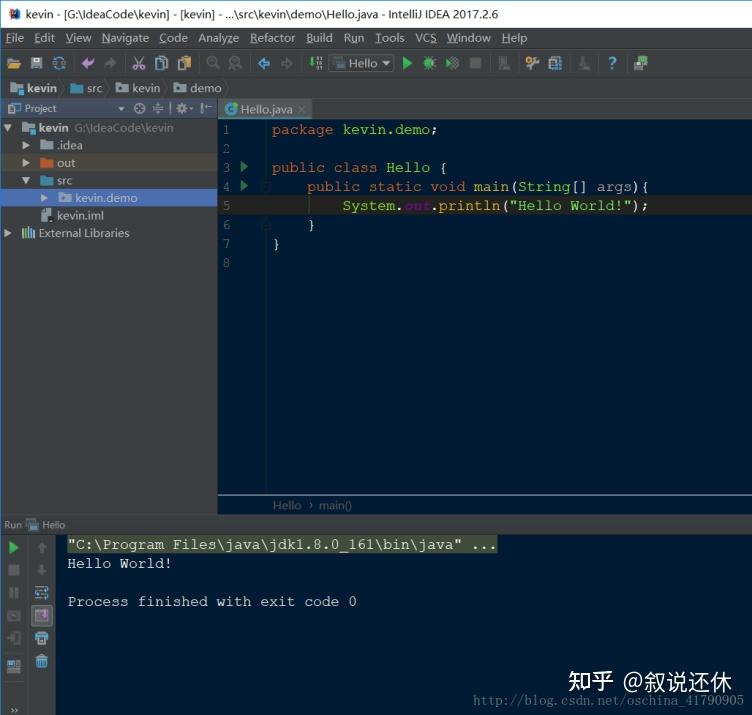Screen dimensions: 752x715
Task: Open the Hello run configuration dropdown
Action: pyautogui.click(x=362, y=63)
